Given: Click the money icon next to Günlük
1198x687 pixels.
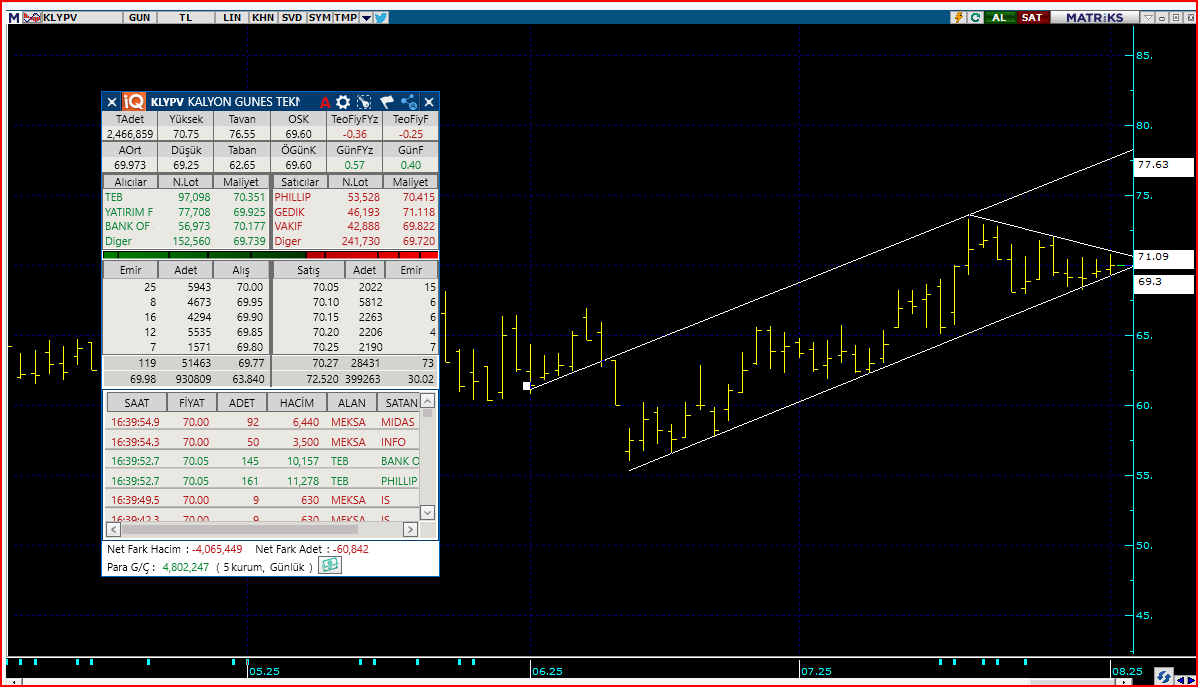Looking at the screenshot, I should 329,565.
